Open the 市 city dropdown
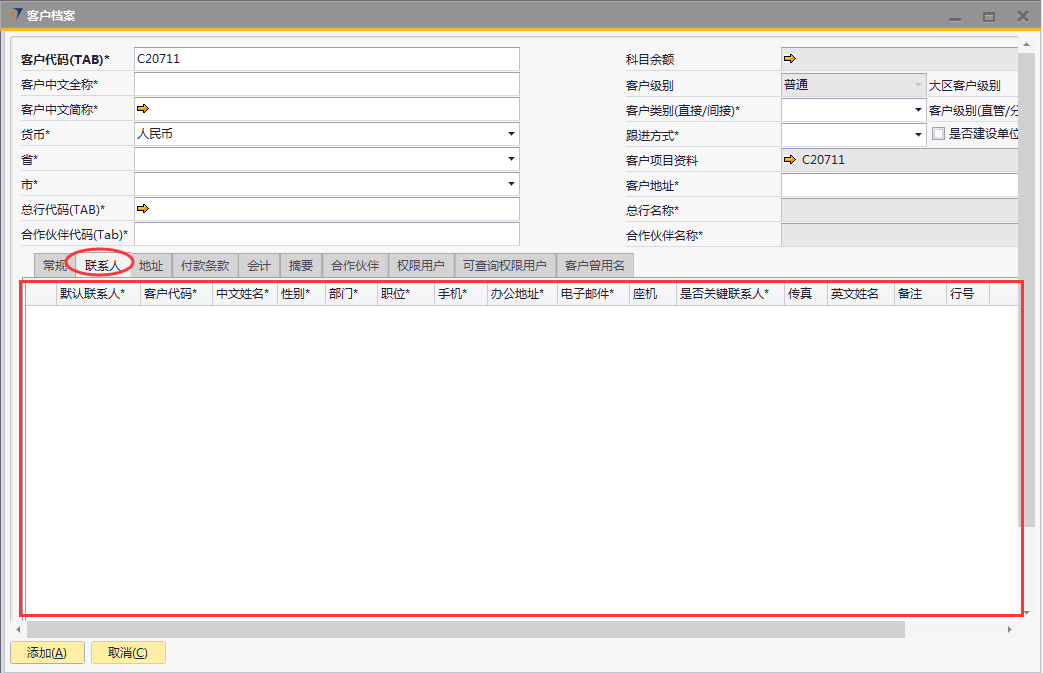Screen dimensions: 1043x673 (511, 184)
